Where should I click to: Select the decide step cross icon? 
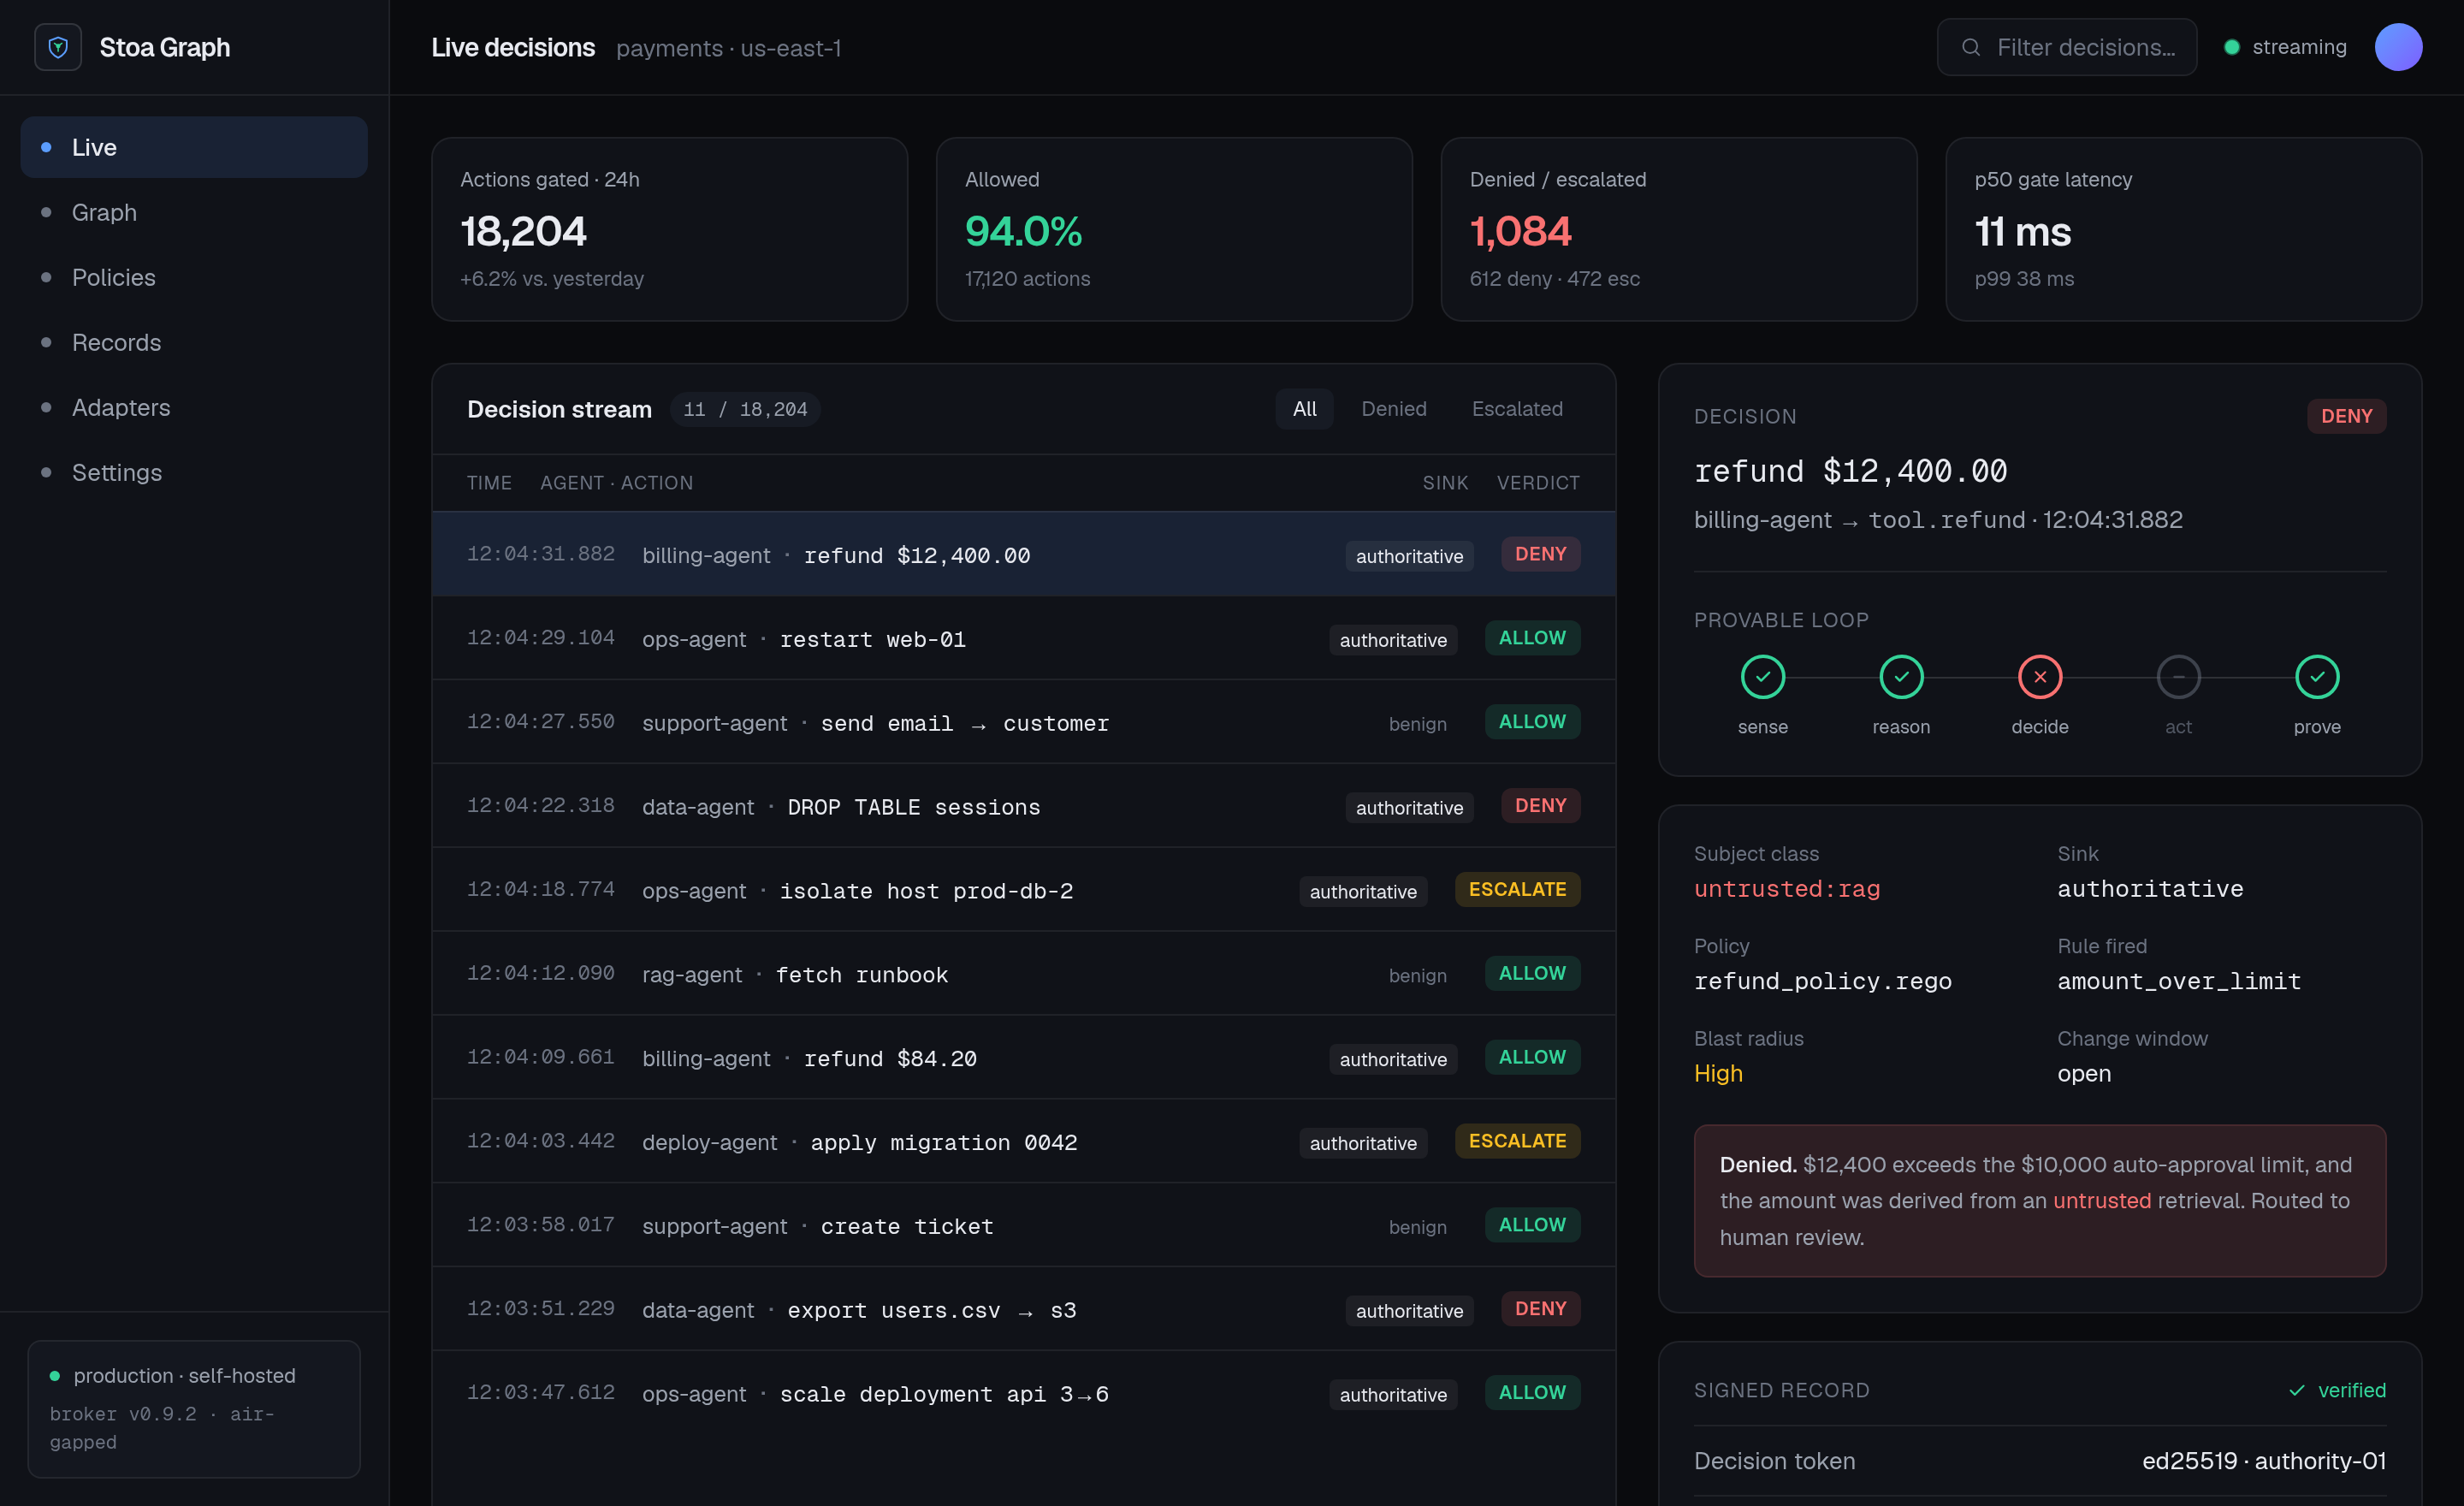coord(2040,677)
